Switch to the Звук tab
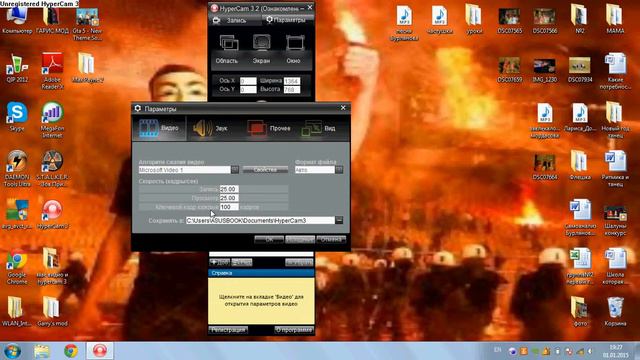The image size is (640, 360). [210, 128]
